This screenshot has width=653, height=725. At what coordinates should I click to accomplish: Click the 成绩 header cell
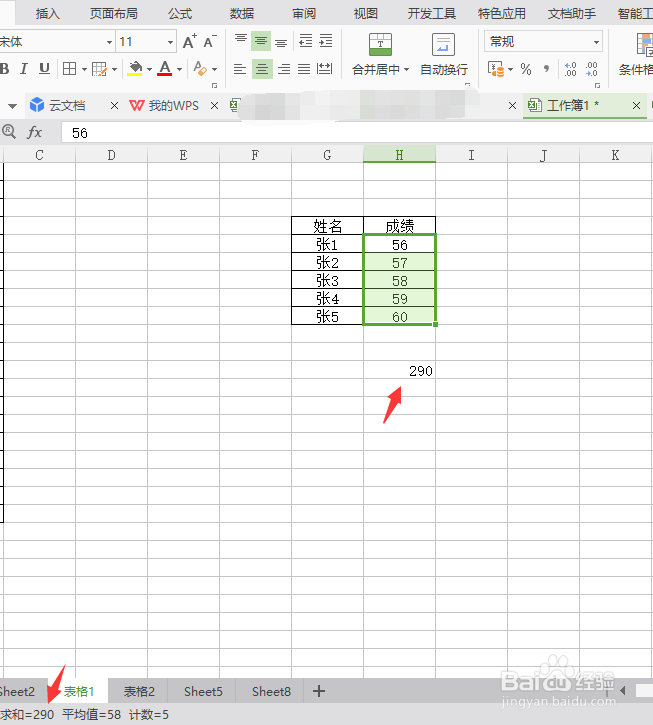click(x=400, y=226)
